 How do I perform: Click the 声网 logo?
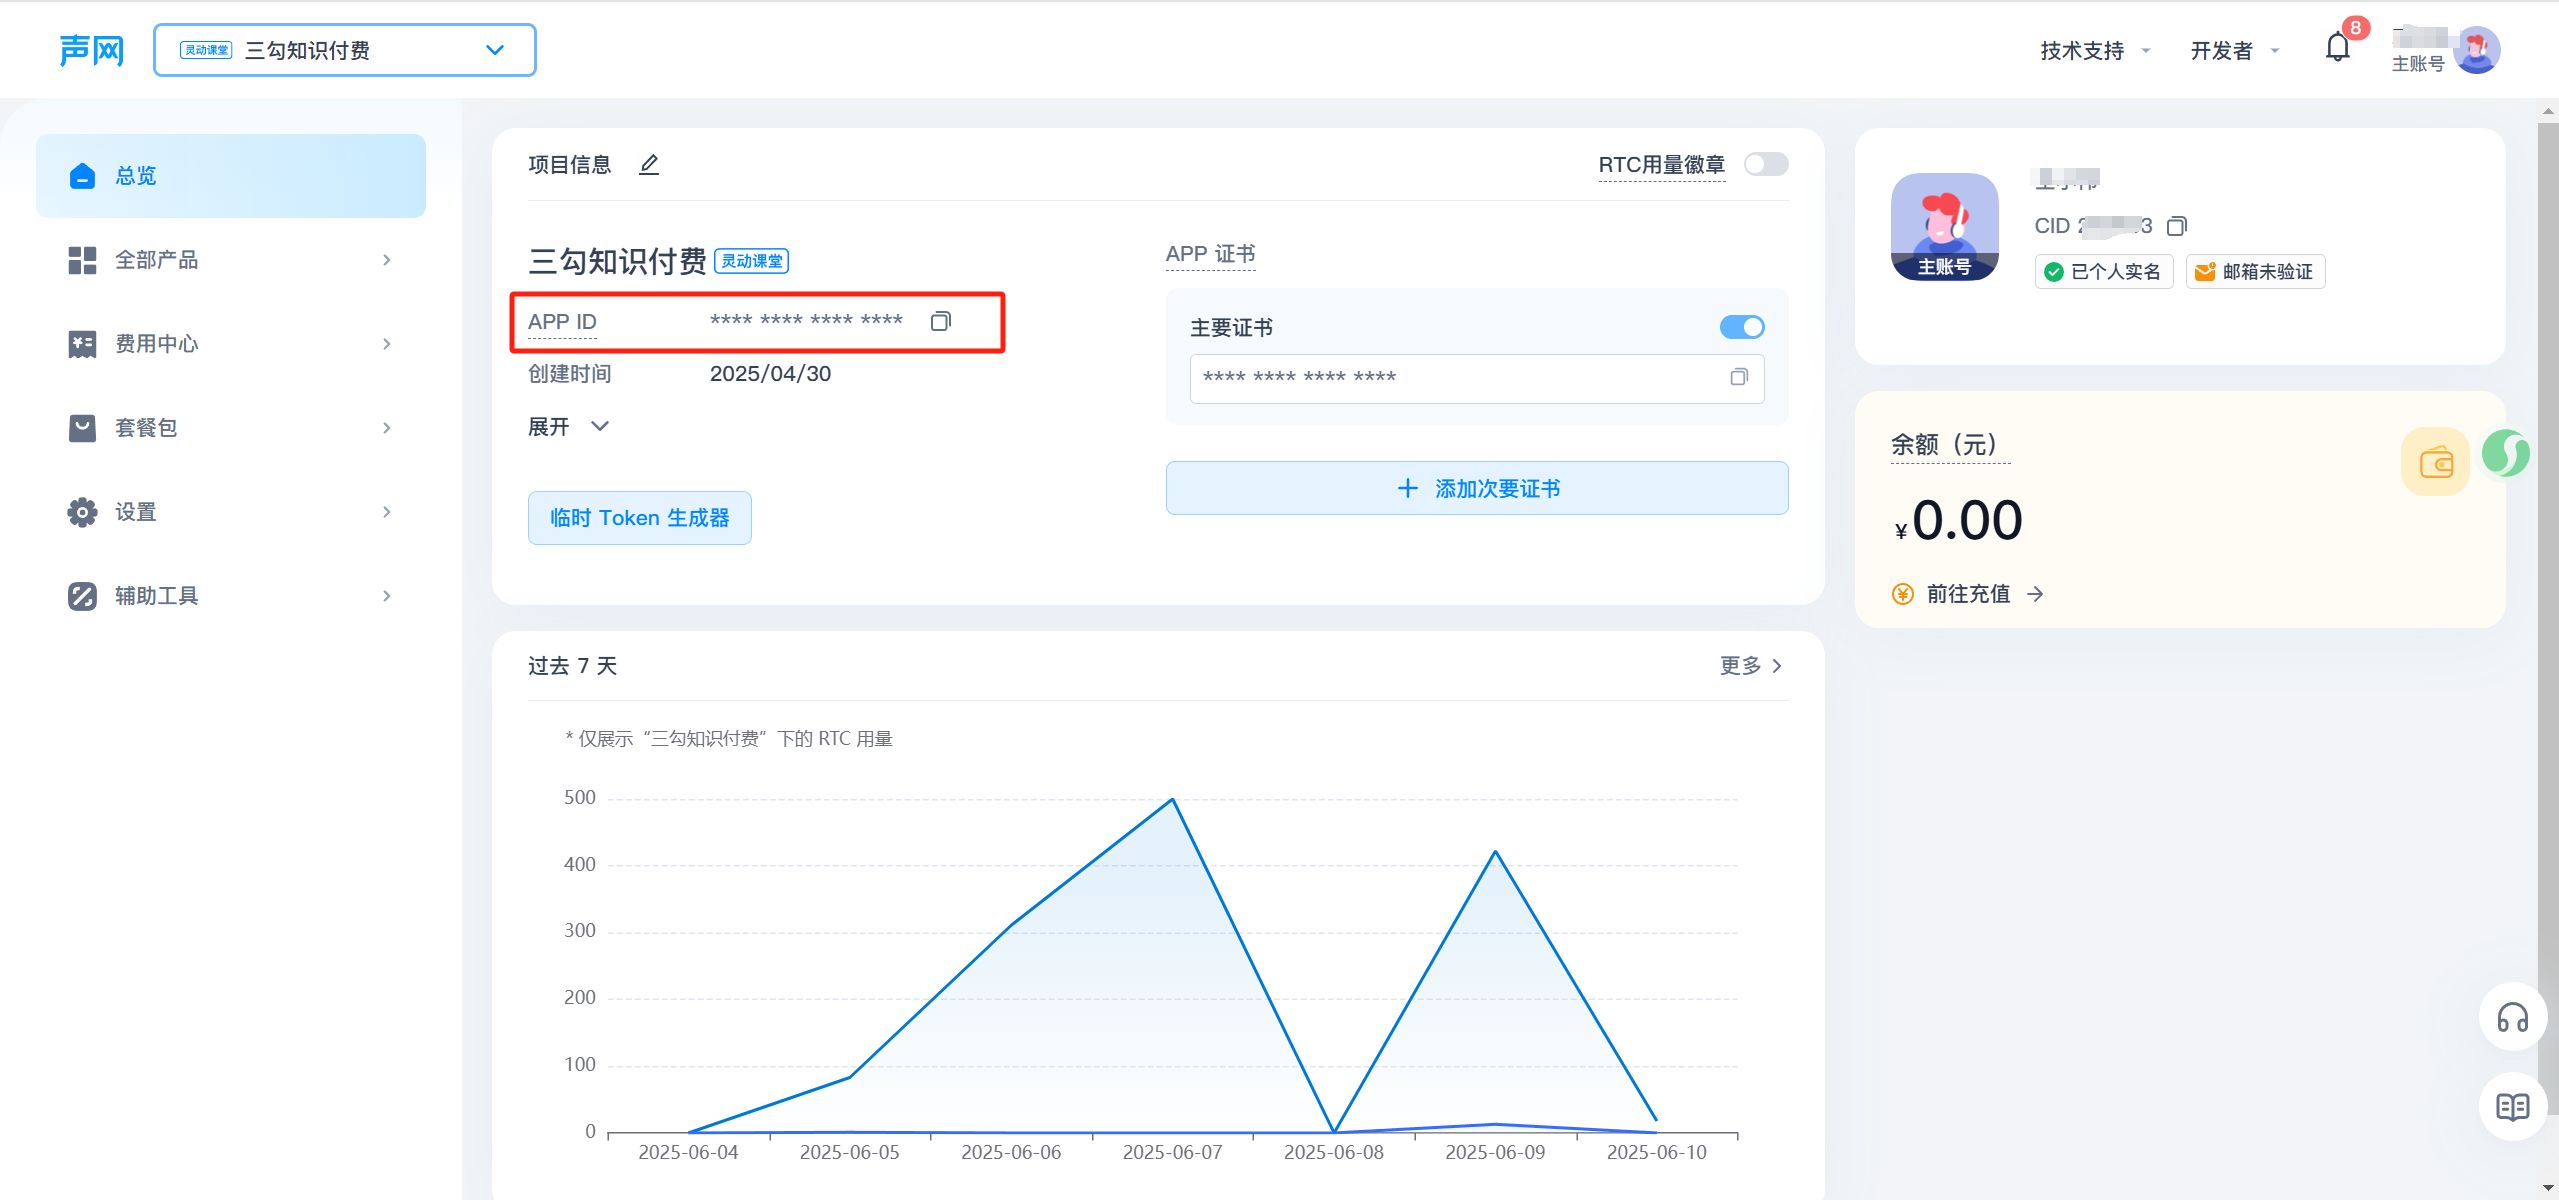tap(91, 50)
